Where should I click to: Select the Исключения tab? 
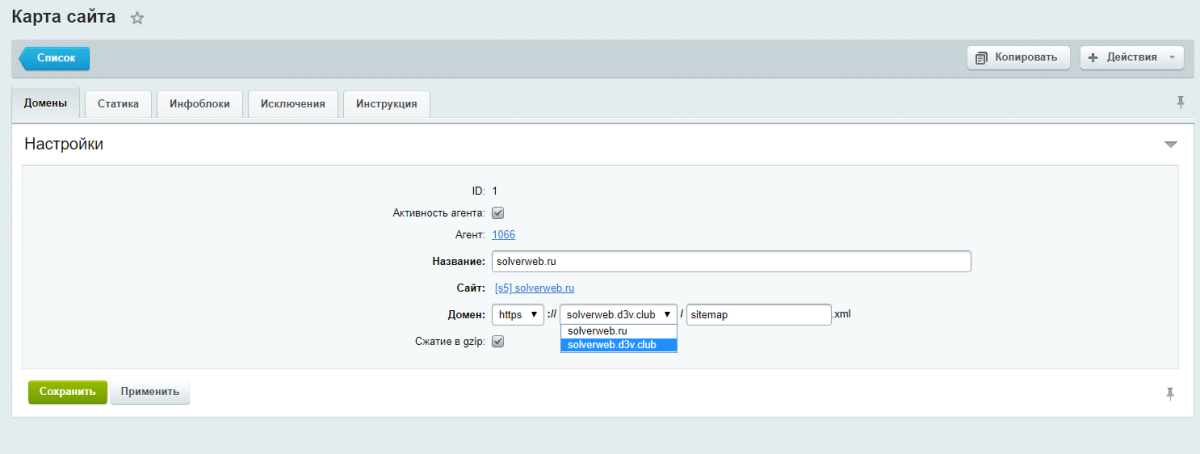pyautogui.click(x=292, y=104)
